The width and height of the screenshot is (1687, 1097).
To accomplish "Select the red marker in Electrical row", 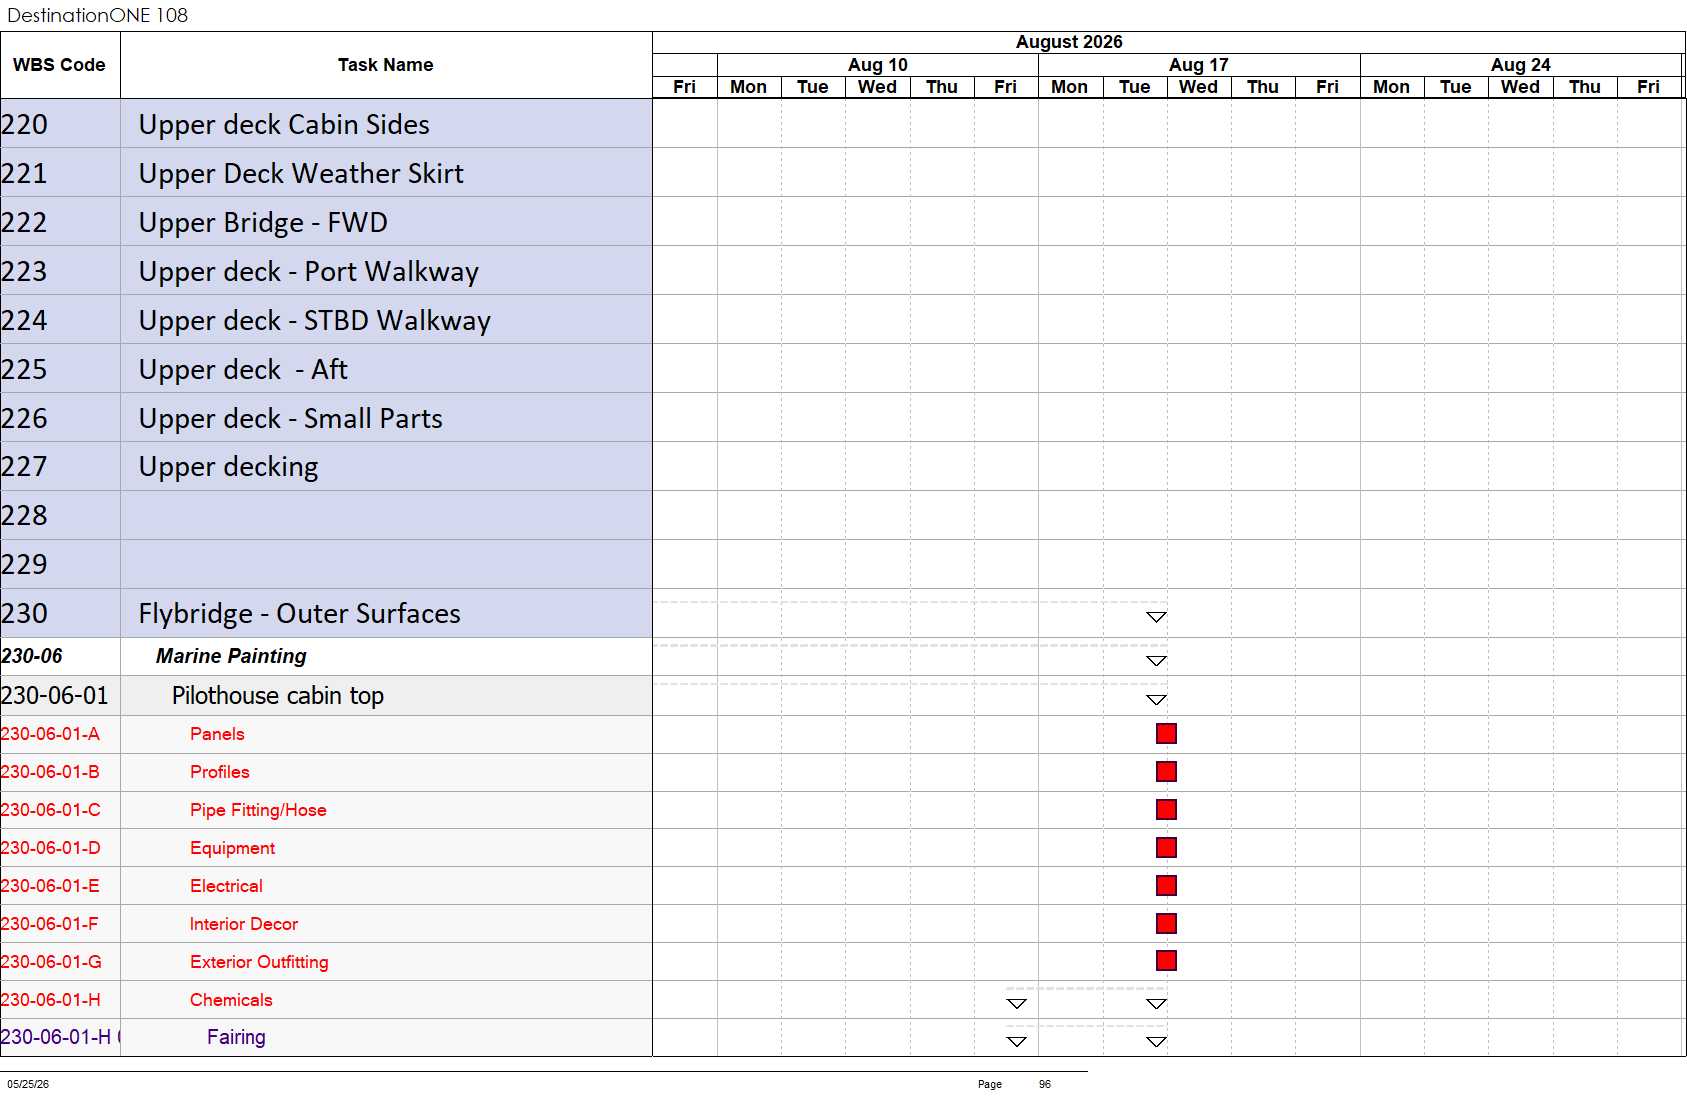I will click(1166, 886).
